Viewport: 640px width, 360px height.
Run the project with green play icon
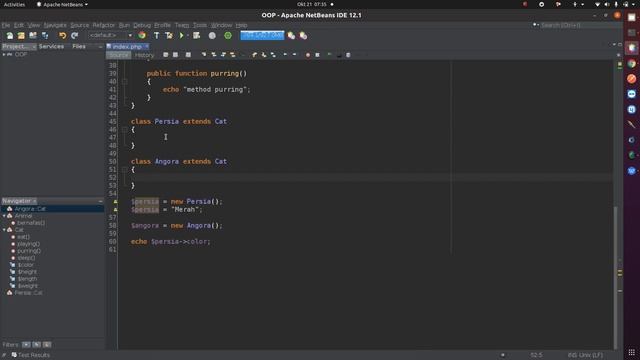pos(182,36)
